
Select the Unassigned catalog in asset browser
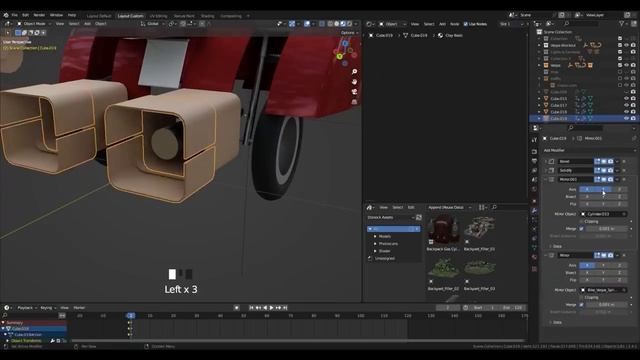coord(385,258)
